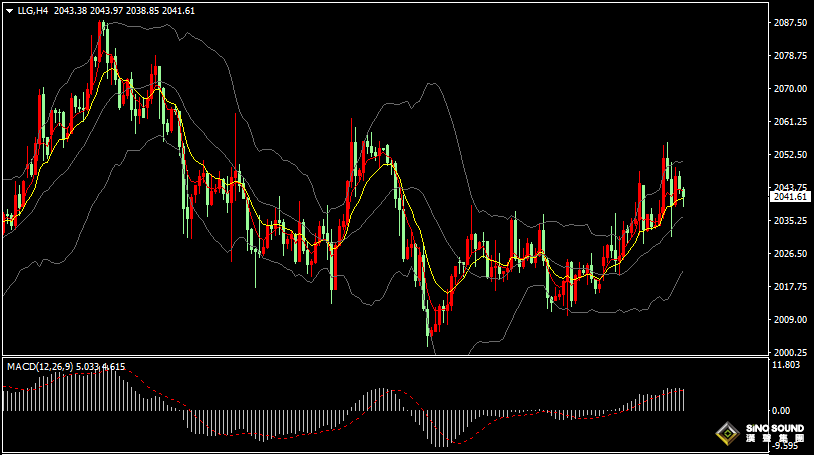Click the last rightmost candlestick on chart

[683, 195]
